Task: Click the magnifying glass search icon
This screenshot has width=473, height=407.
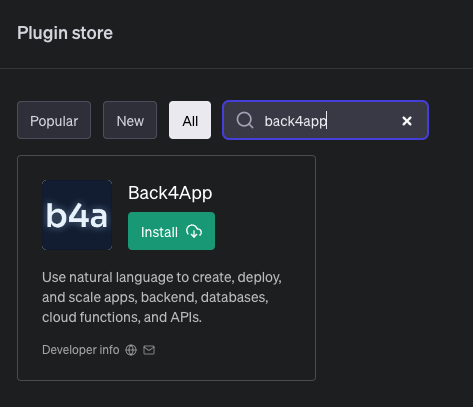Action: [x=245, y=120]
